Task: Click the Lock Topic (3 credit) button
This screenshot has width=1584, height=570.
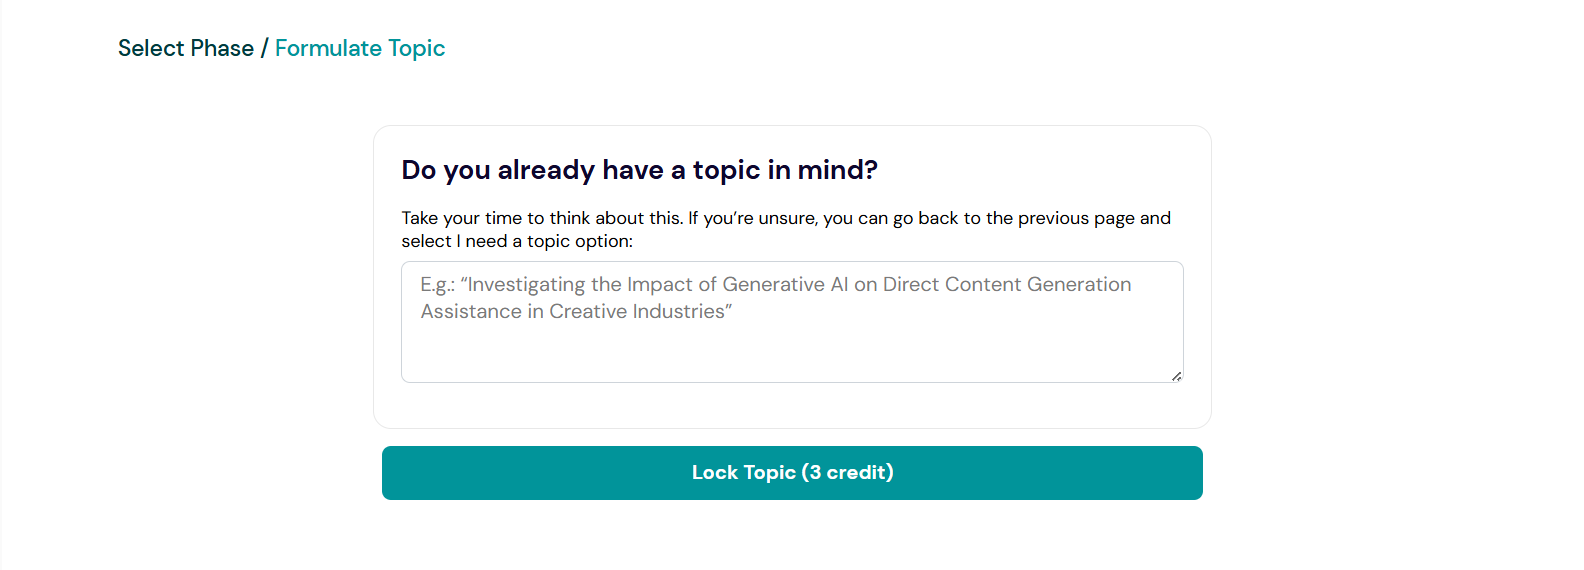Action: (x=792, y=473)
